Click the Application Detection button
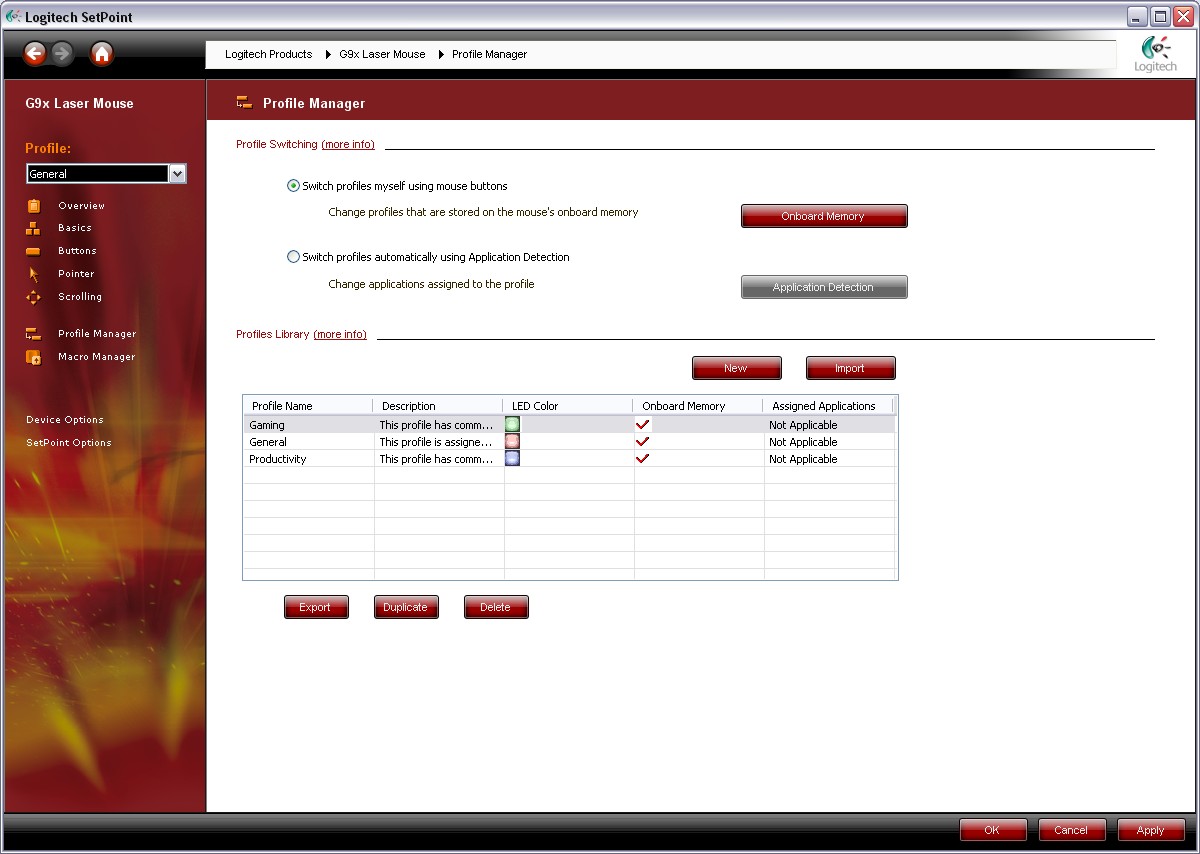This screenshot has width=1200, height=854. (824, 287)
